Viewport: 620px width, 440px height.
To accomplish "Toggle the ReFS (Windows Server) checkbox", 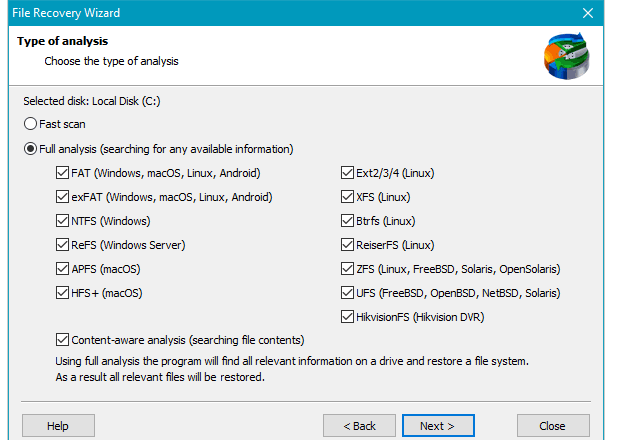I will 62,245.
